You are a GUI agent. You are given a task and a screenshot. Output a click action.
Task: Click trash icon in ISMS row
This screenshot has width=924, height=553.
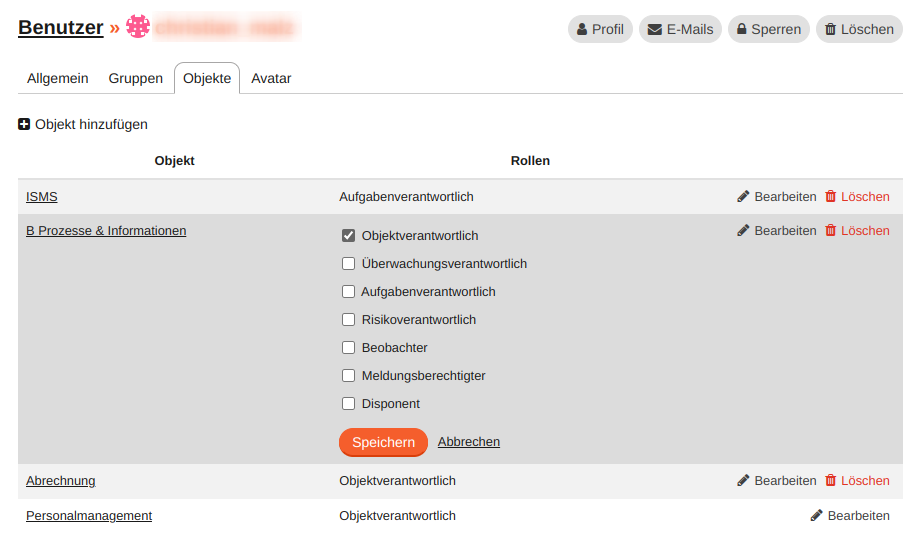click(830, 197)
